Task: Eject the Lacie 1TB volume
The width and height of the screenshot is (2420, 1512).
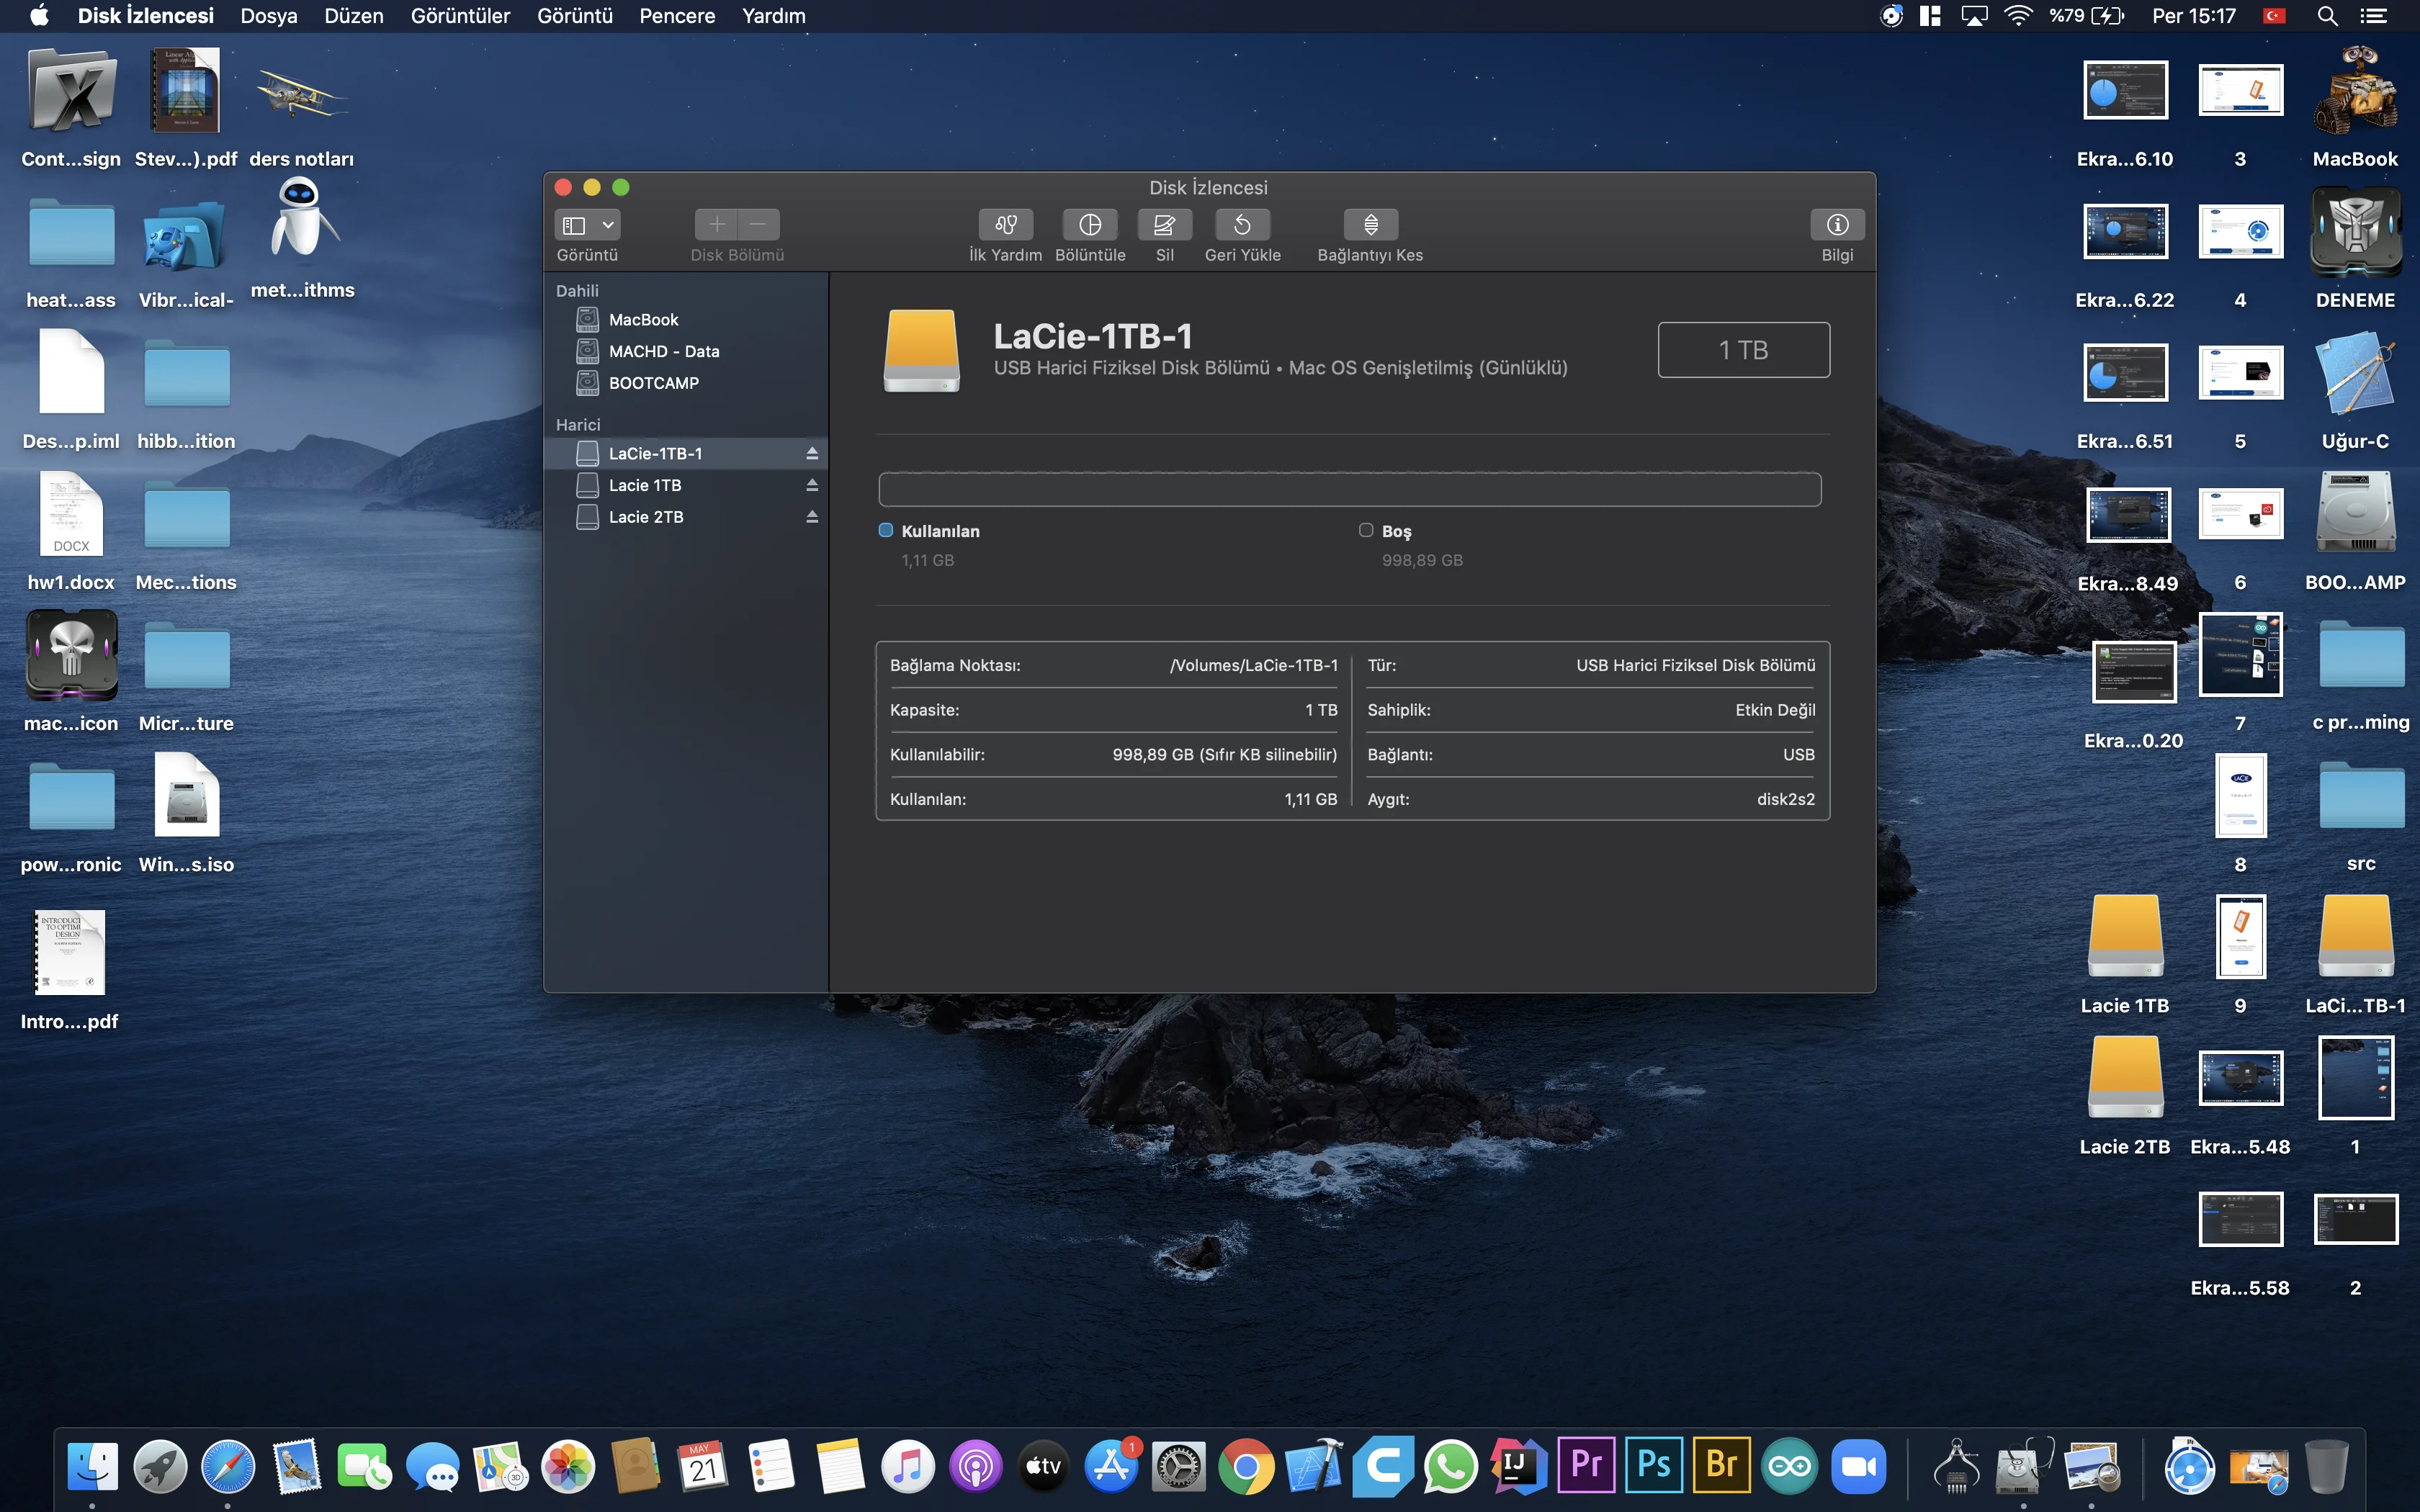Action: click(x=812, y=486)
